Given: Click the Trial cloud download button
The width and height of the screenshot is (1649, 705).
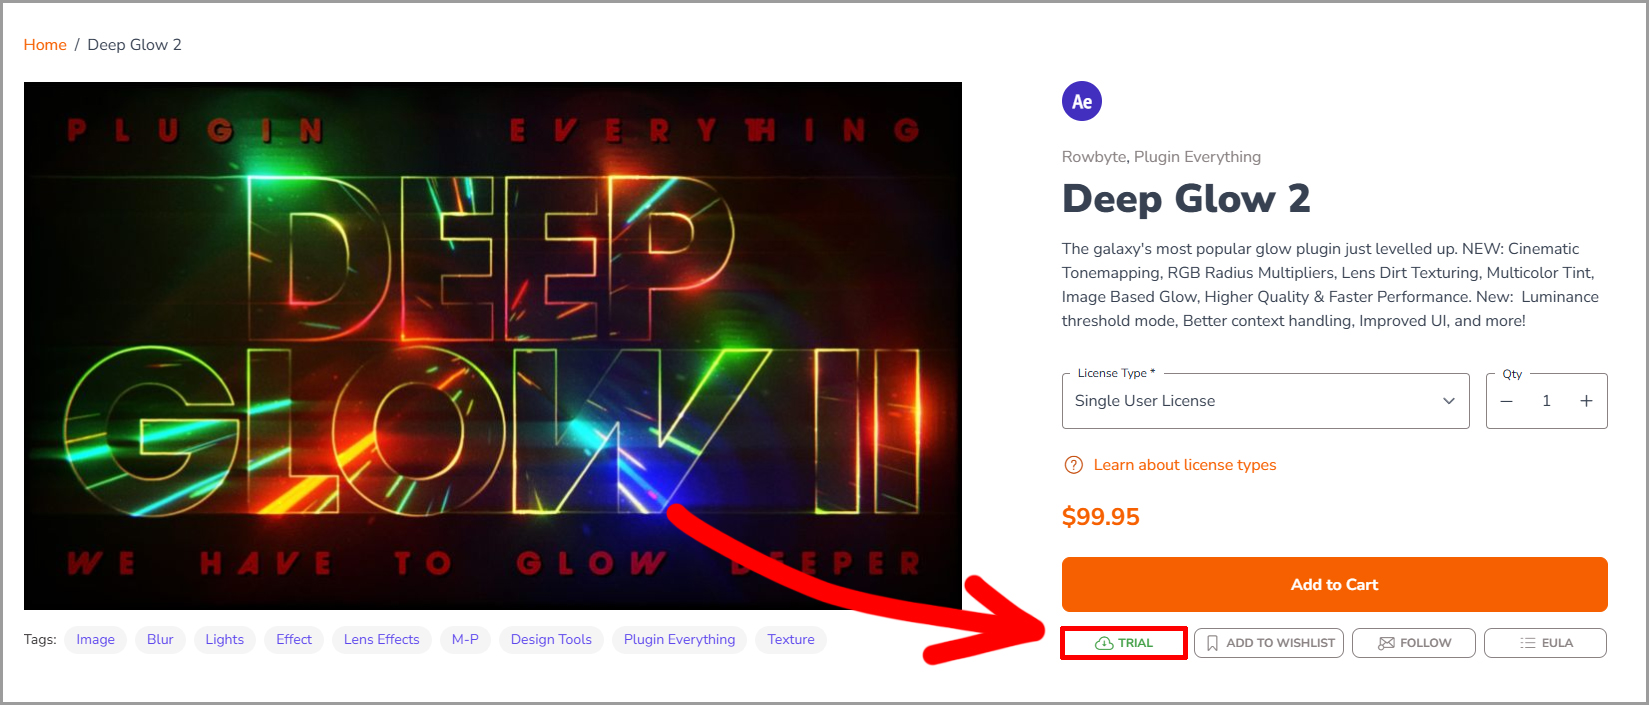Looking at the screenshot, I should coord(1124,643).
